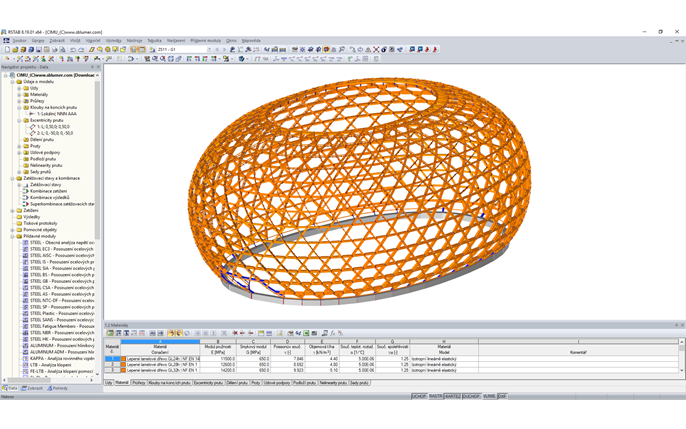Screen dimensions: 686x429
Task: Select Kombinace zatížení tree item
Action: [49, 191]
